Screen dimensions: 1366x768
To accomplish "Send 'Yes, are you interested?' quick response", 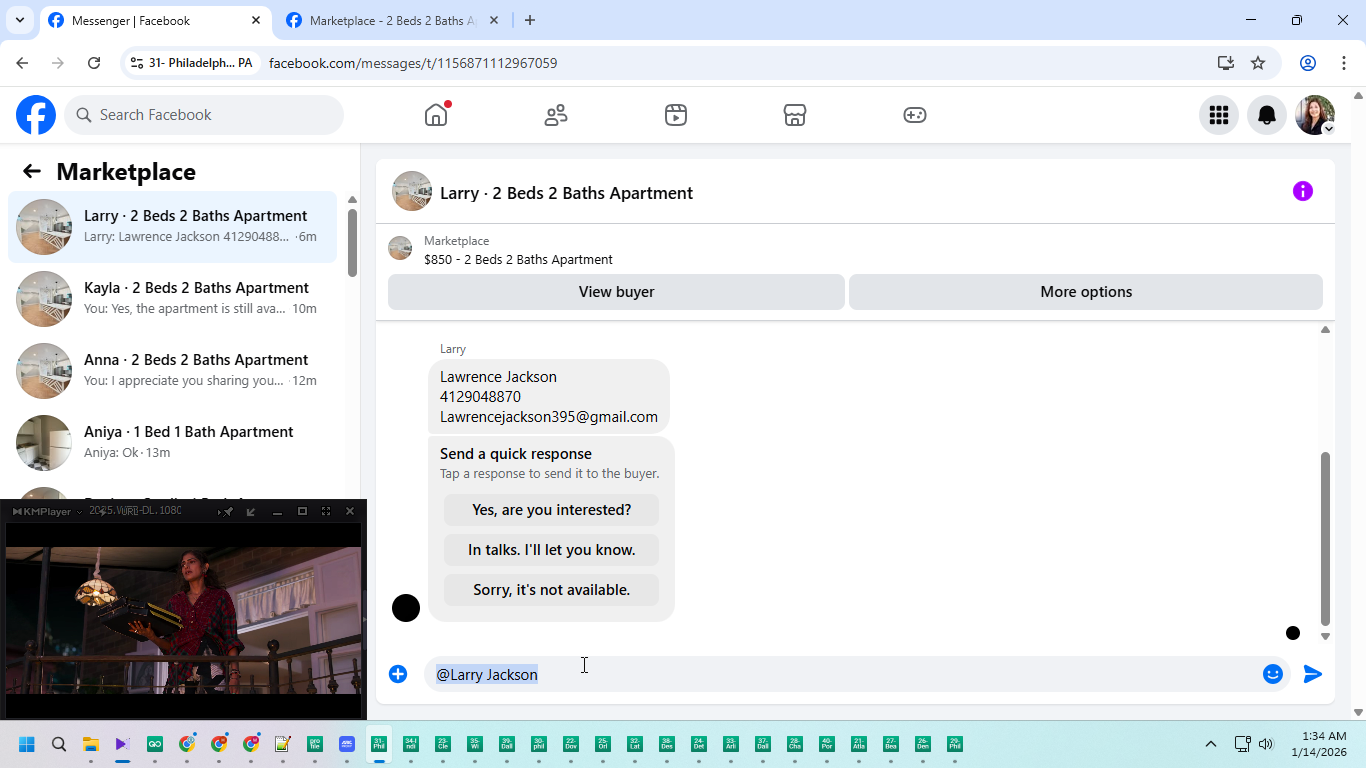I will coord(552,510).
